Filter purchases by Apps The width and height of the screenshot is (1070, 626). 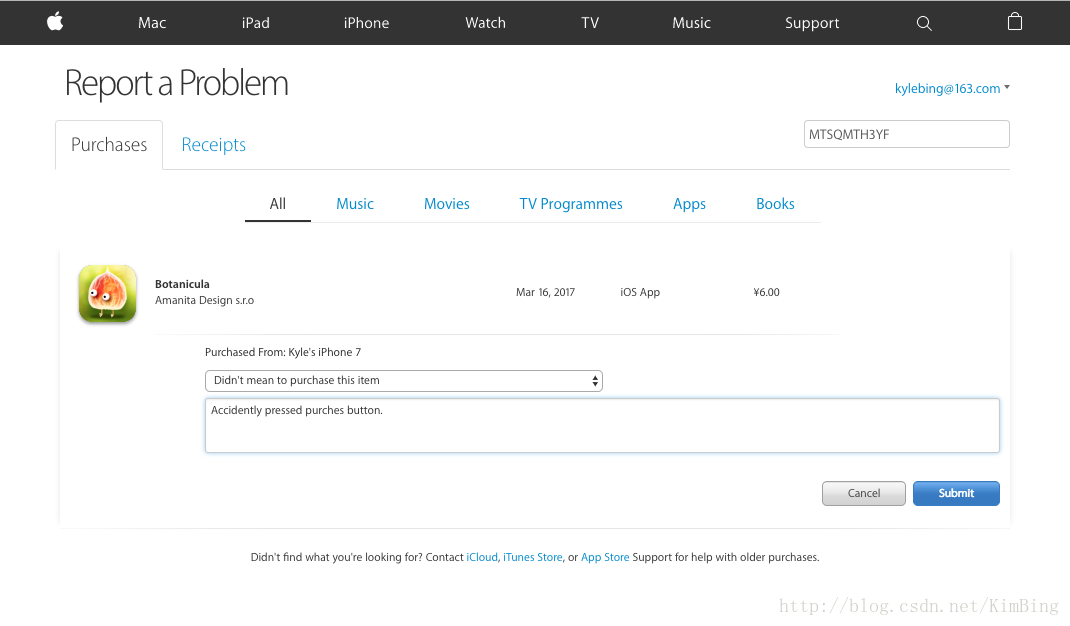click(689, 204)
